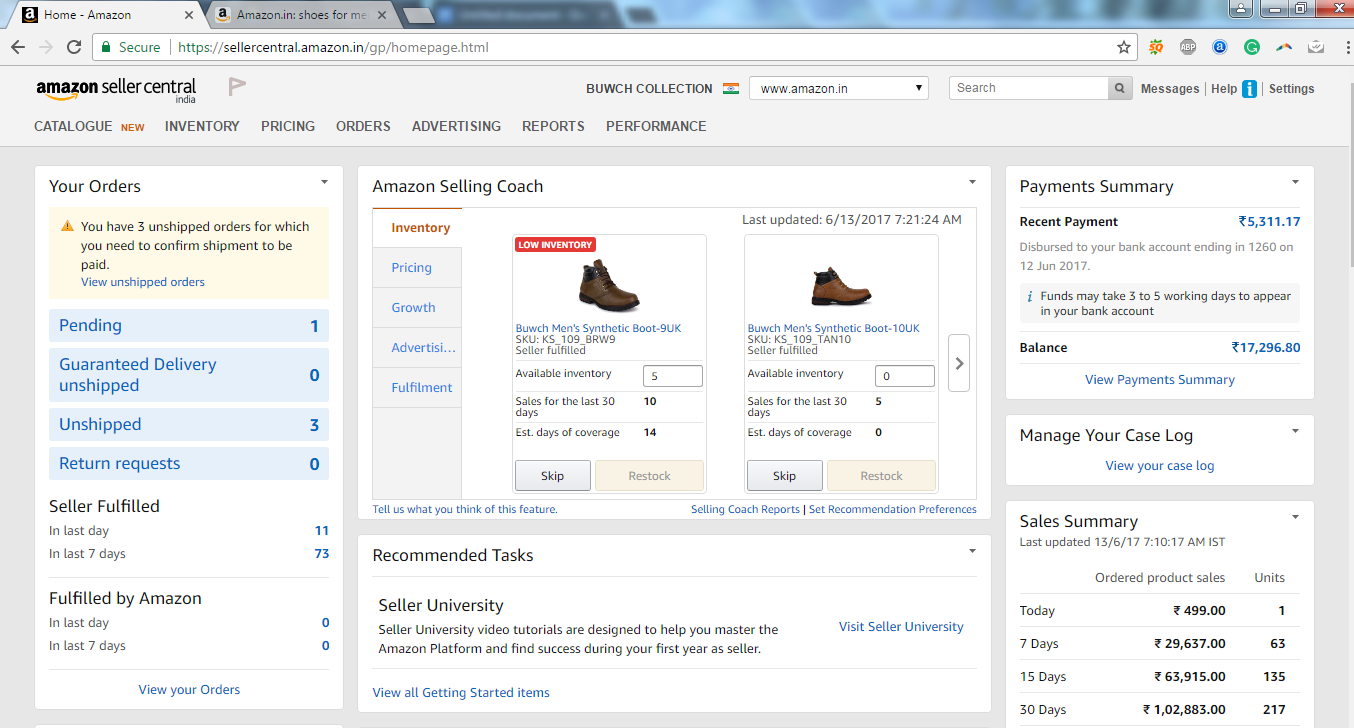This screenshot has width=1354, height=728.
Task: Open the PRICING menu
Action: [x=288, y=126]
